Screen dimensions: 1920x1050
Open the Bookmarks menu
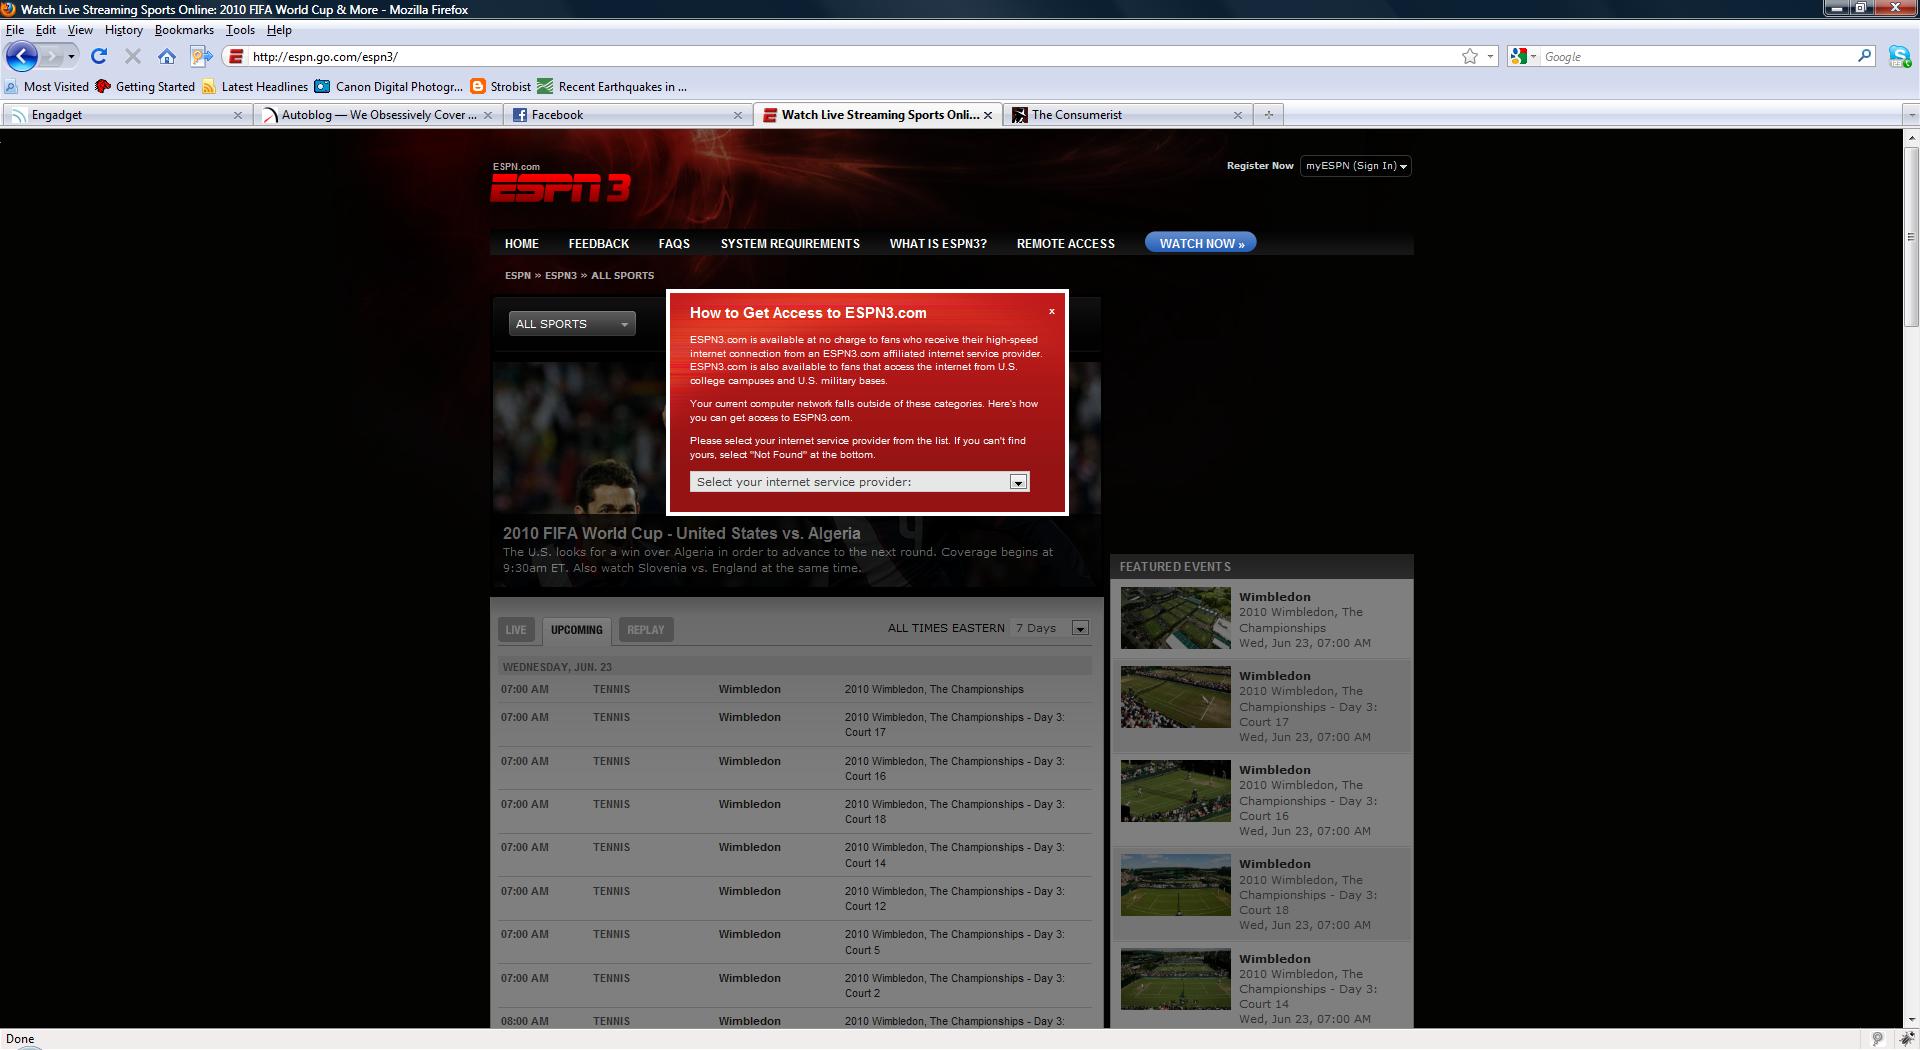pyautogui.click(x=184, y=30)
